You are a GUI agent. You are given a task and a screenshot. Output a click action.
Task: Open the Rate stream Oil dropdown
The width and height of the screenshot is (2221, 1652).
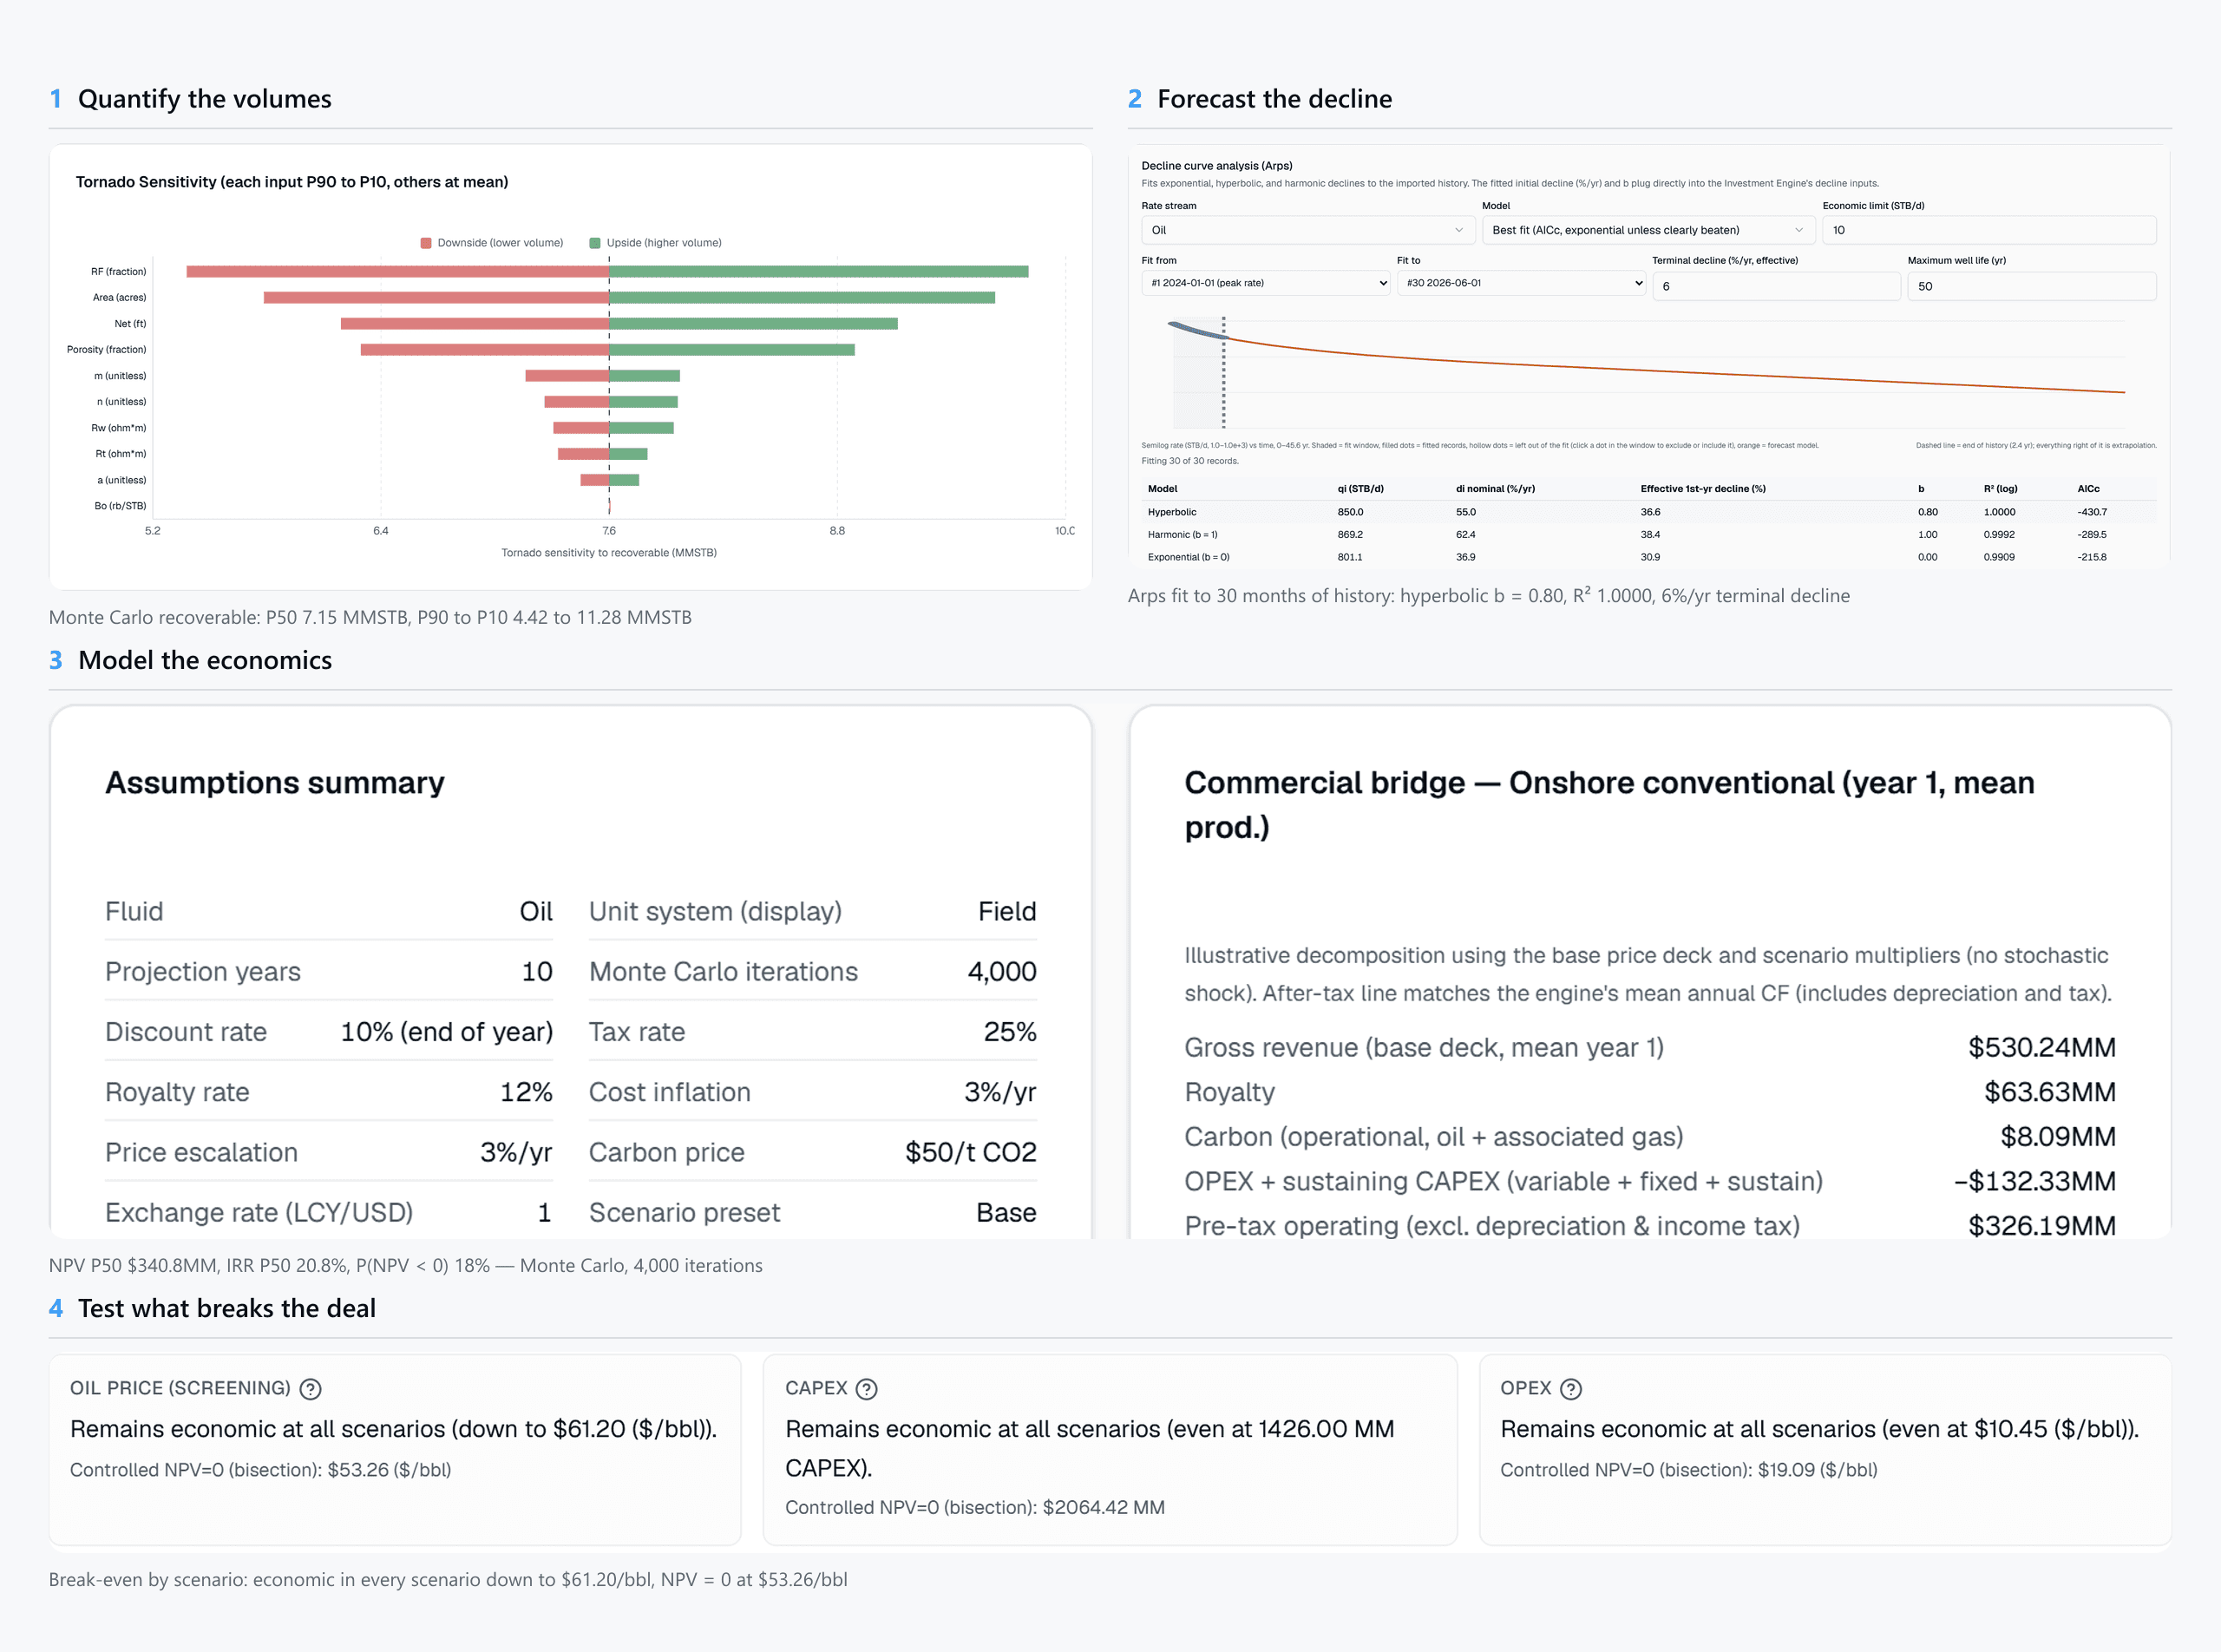click(1307, 230)
